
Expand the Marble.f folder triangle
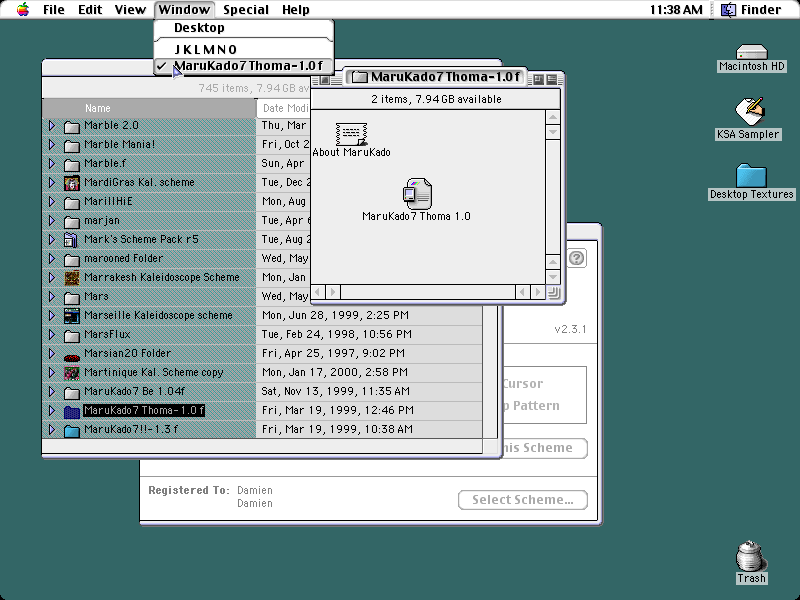(52, 163)
